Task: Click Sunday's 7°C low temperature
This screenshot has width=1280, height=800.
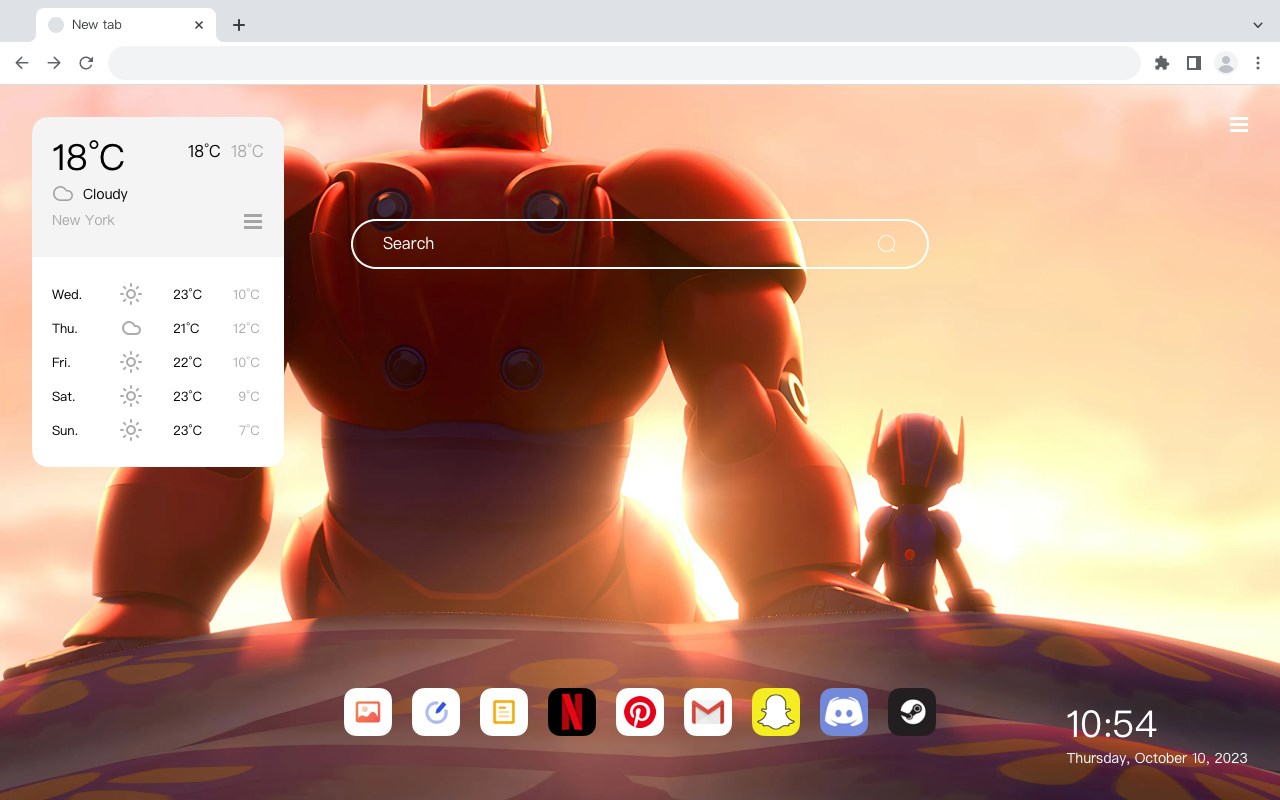Action: 249,431
